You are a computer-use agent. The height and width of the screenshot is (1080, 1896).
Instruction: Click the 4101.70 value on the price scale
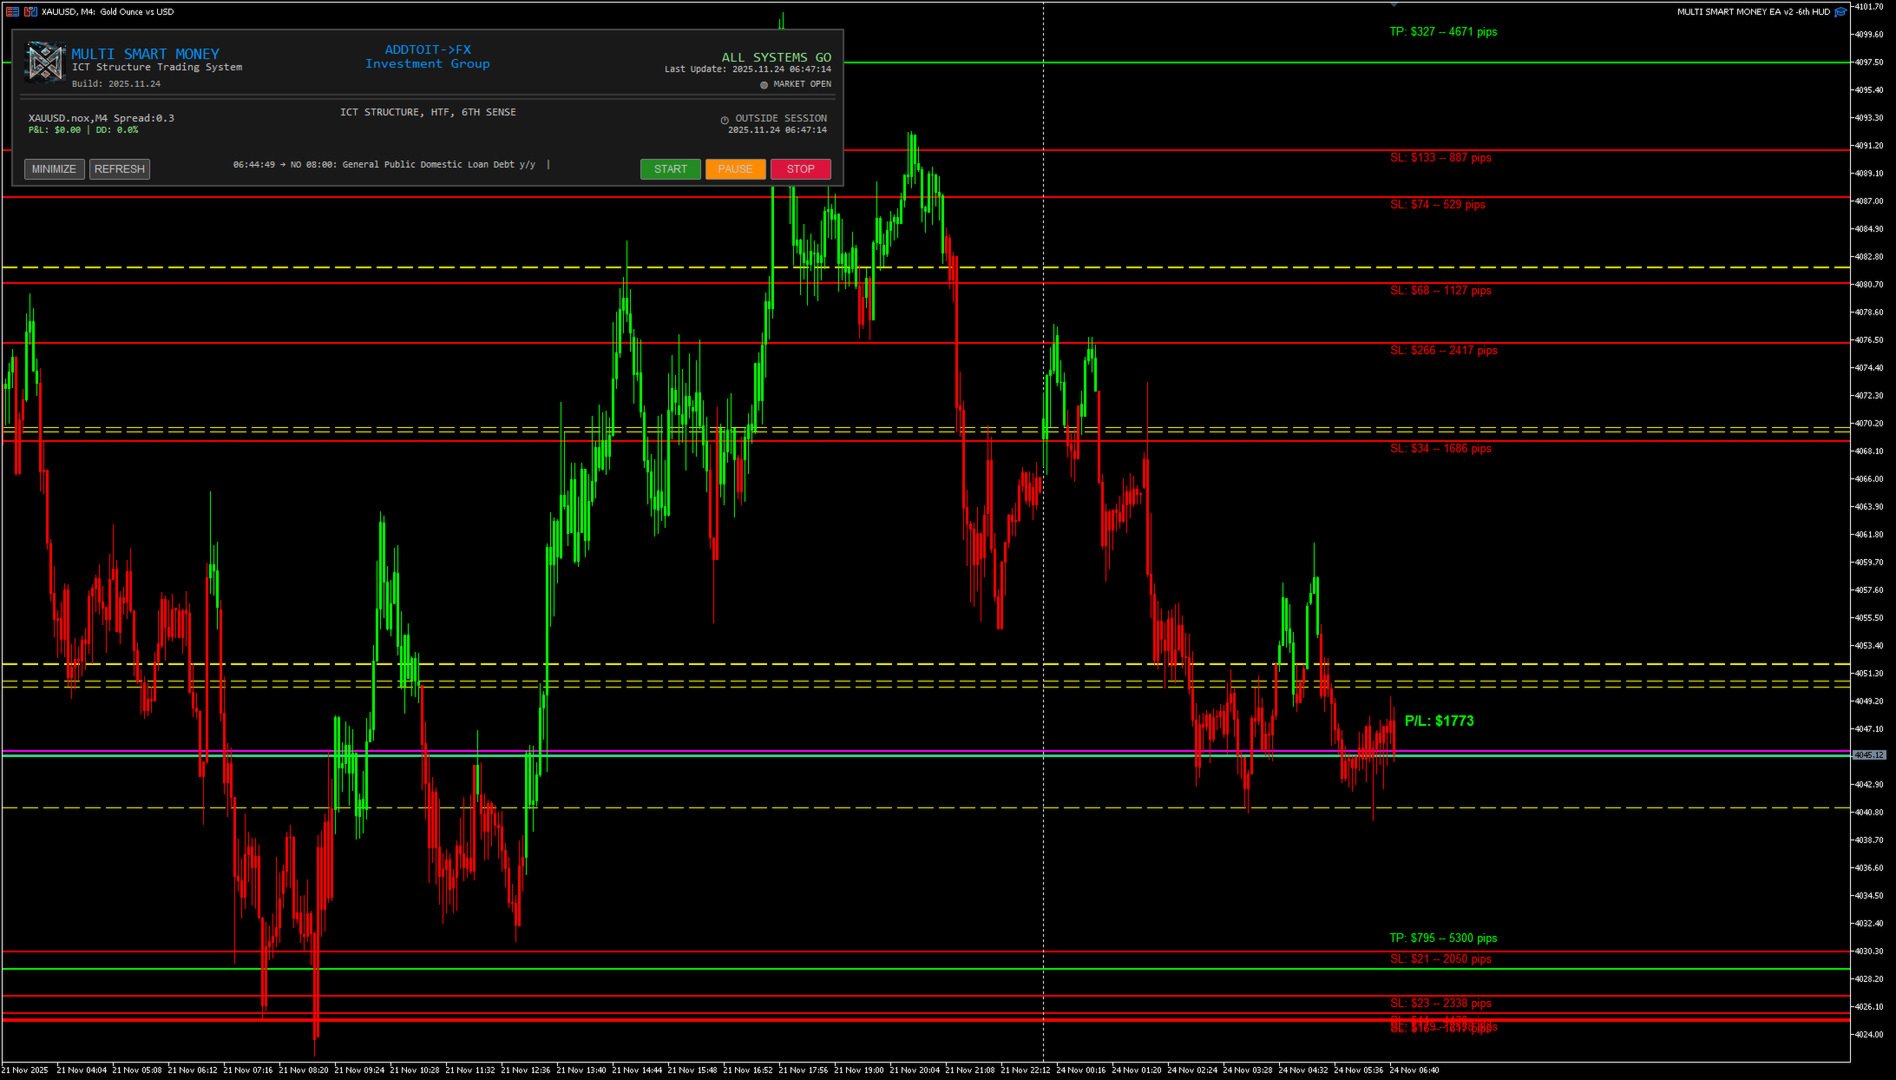[1869, 7]
